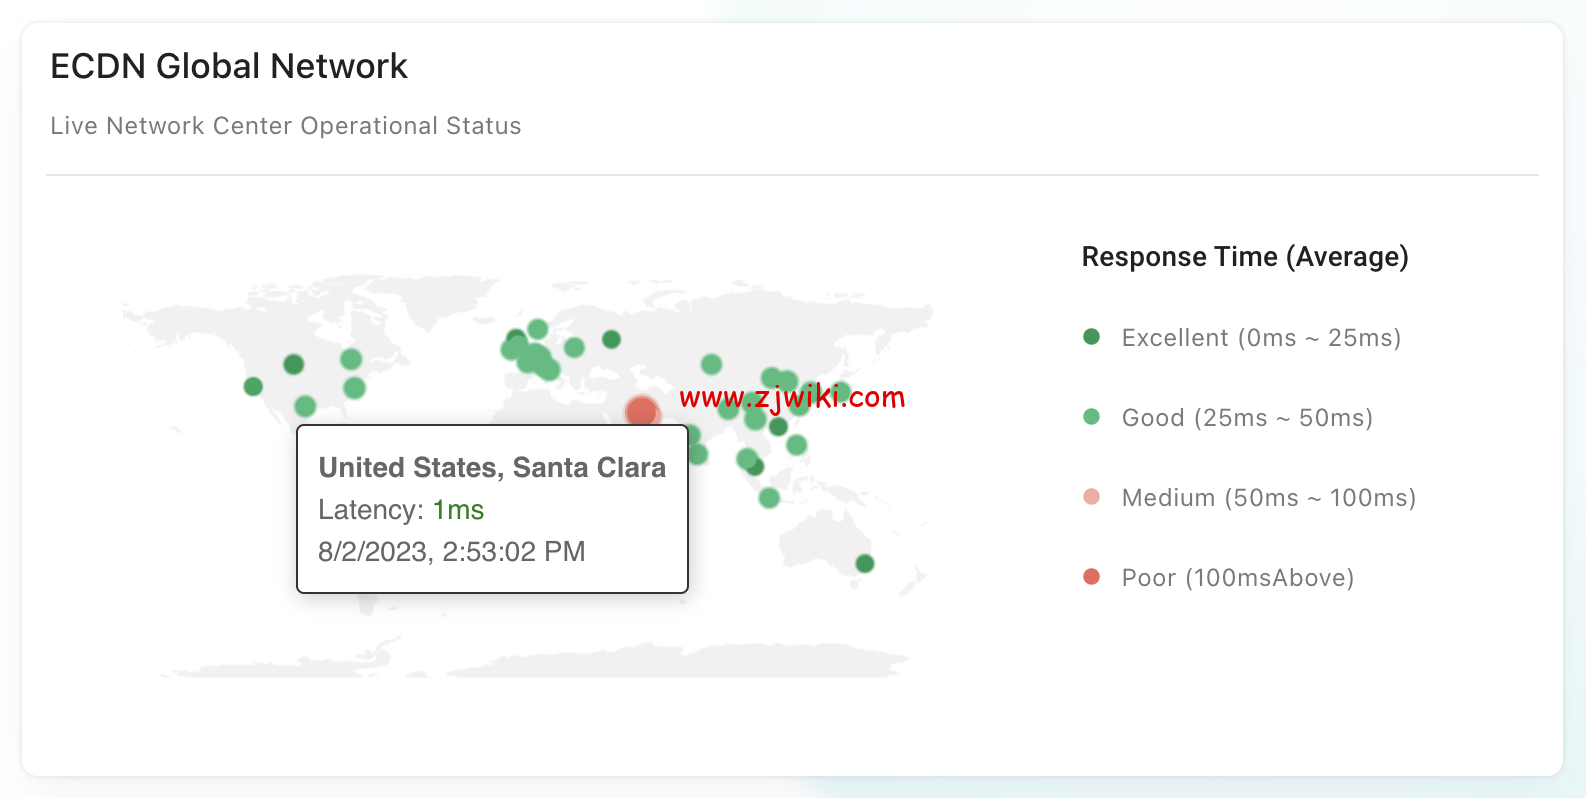Click the www.zjwiki.com watermark link

point(792,397)
